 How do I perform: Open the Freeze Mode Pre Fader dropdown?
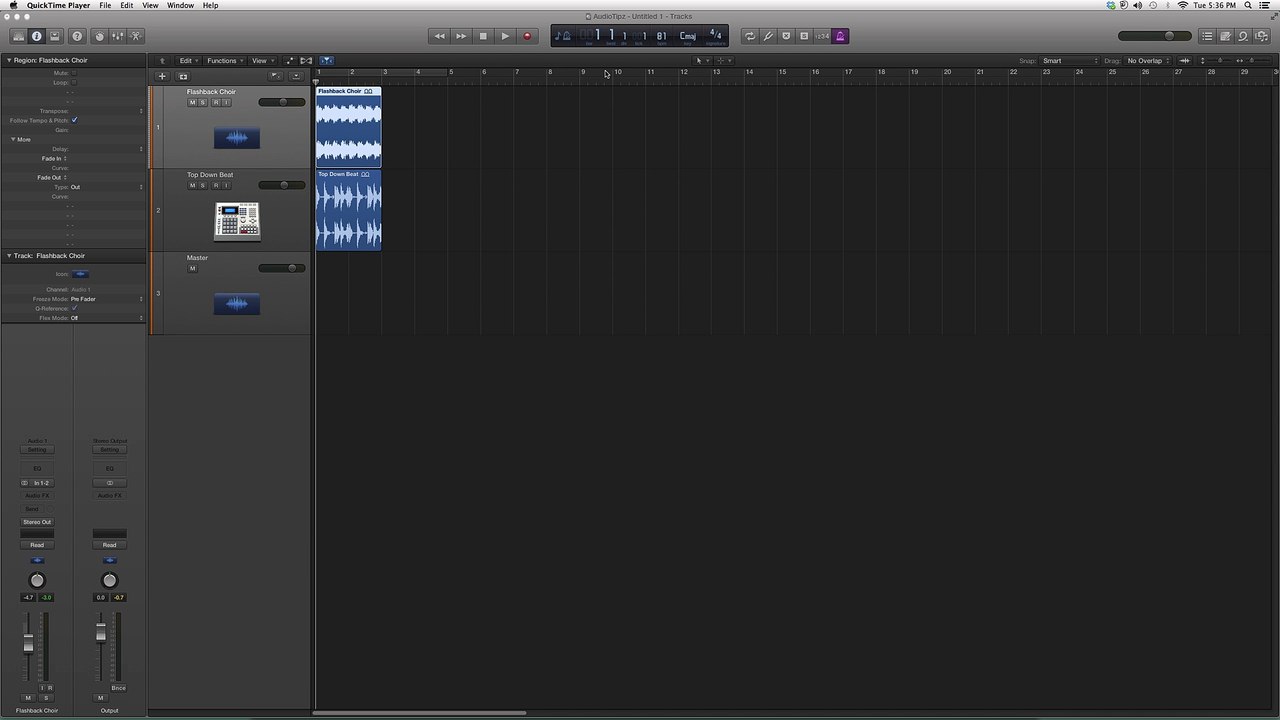point(106,299)
